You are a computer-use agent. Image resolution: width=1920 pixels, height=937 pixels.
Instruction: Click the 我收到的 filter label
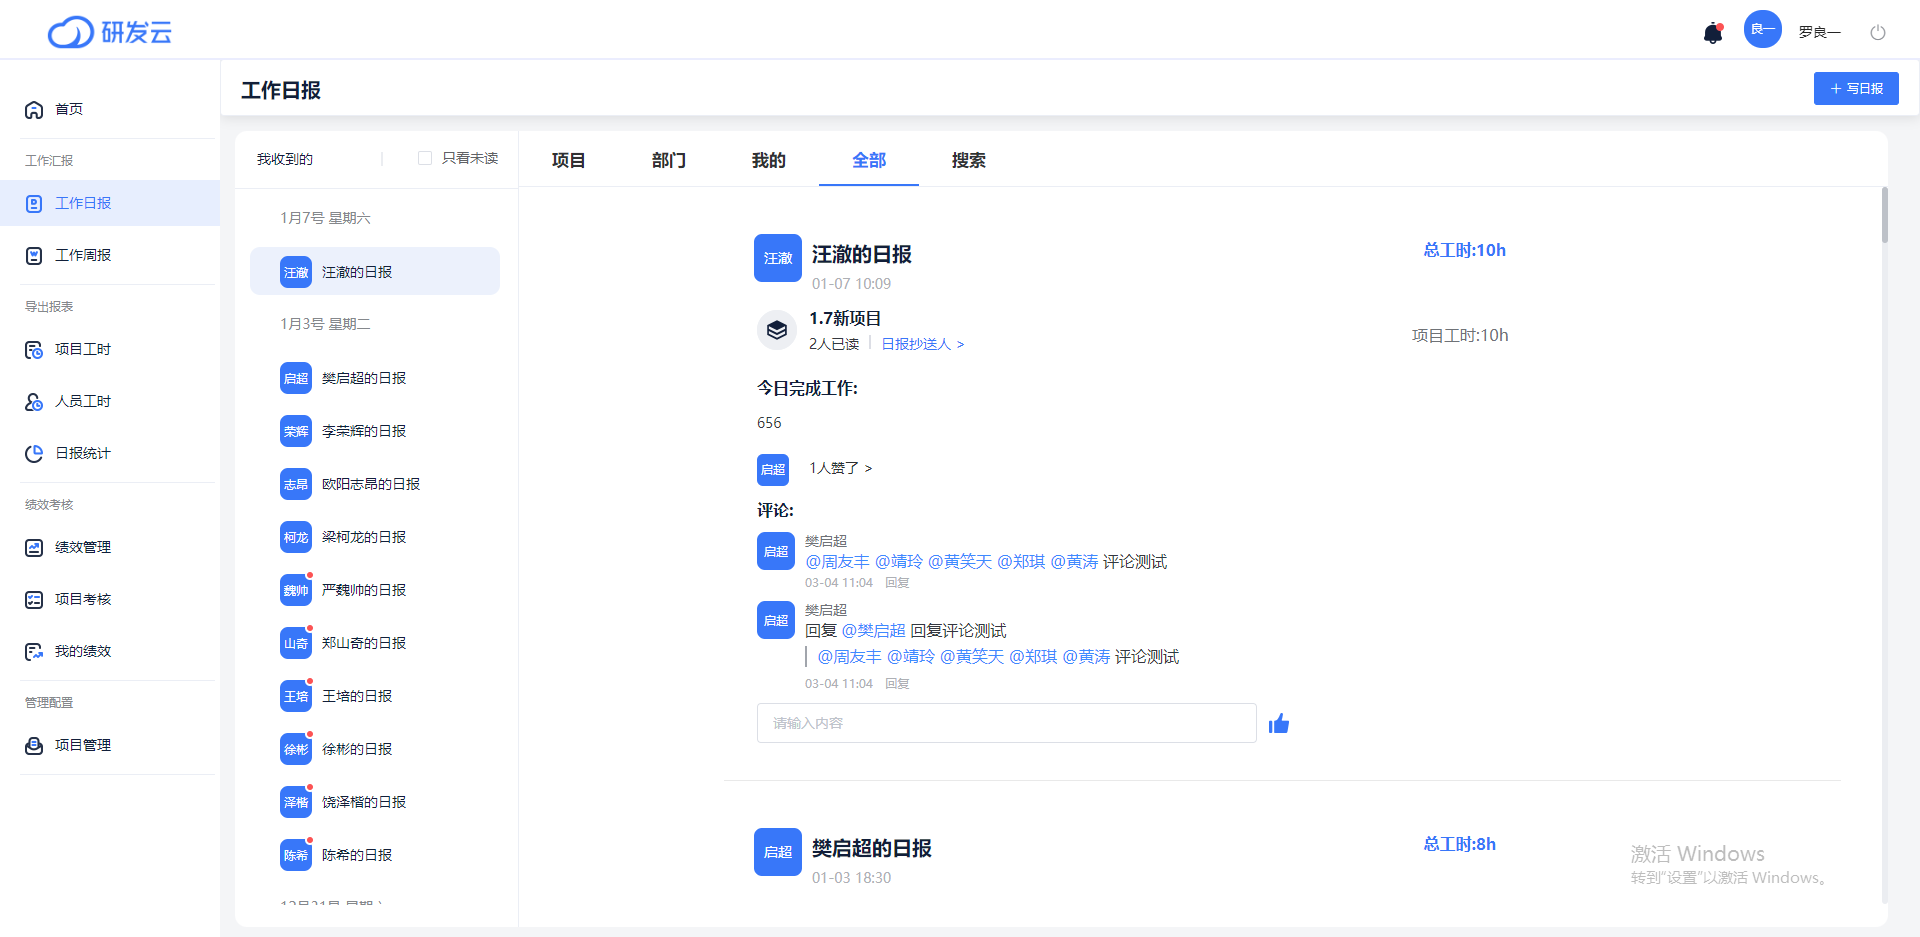click(x=285, y=159)
